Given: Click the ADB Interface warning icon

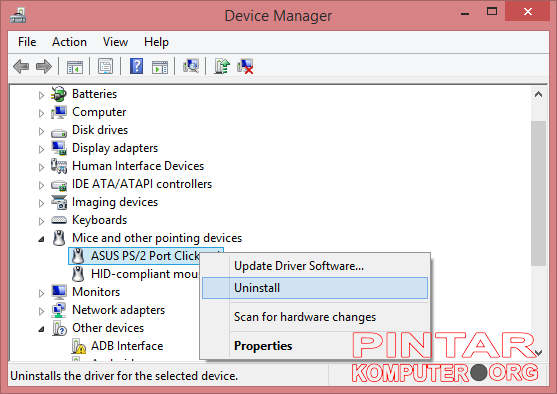Looking at the screenshot, I should [x=79, y=346].
